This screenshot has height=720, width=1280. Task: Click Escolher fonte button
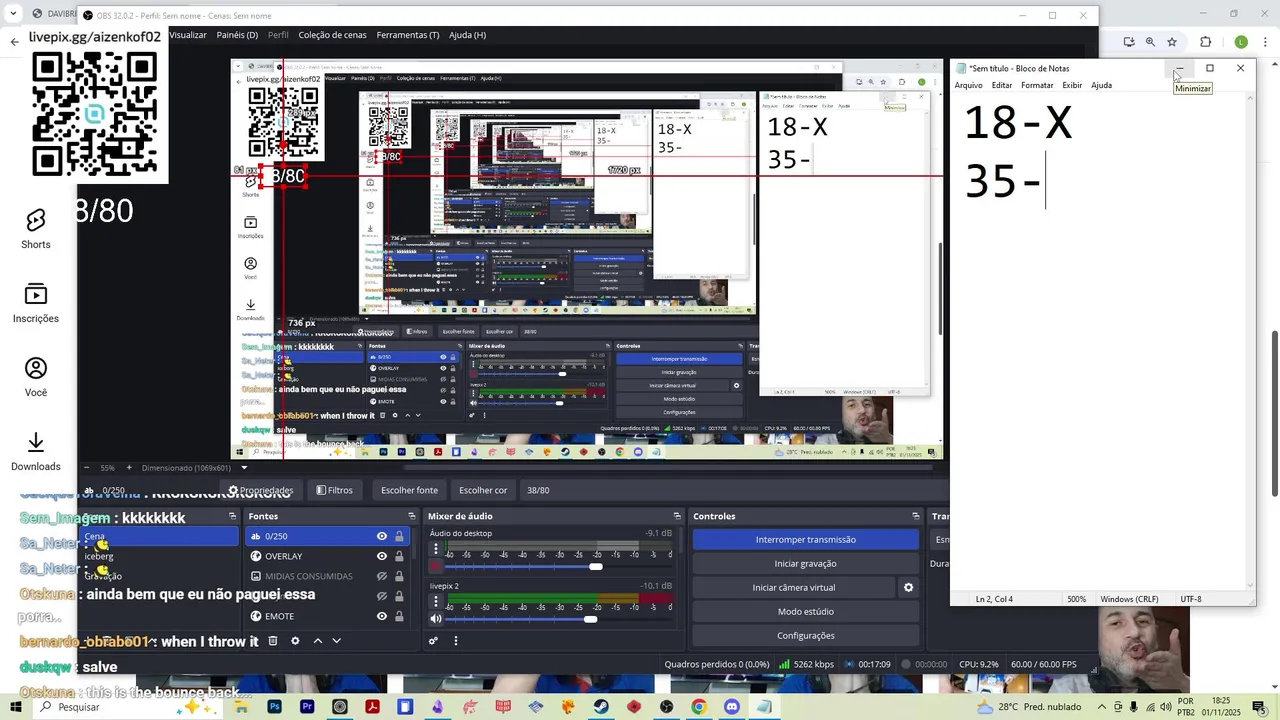tap(409, 490)
